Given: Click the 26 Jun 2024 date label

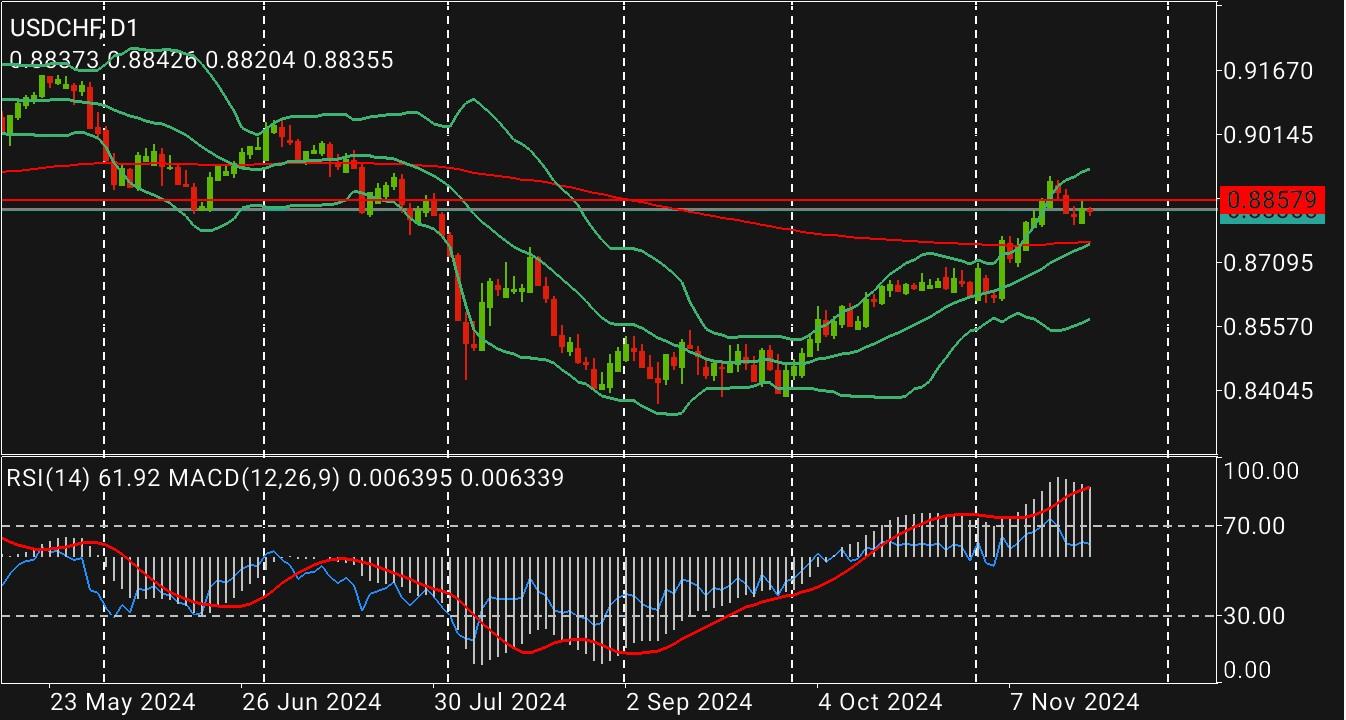Looking at the screenshot, I should [x=310, y=702].
